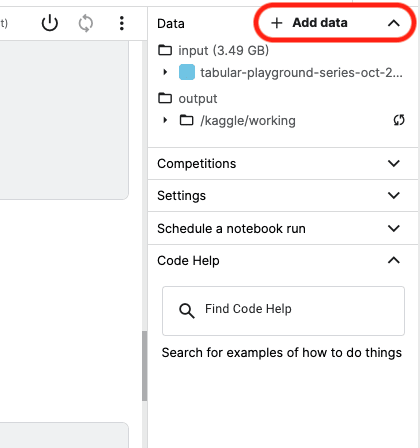Click the Add data button
Viewport: 420px width, 448px height.
309,23
